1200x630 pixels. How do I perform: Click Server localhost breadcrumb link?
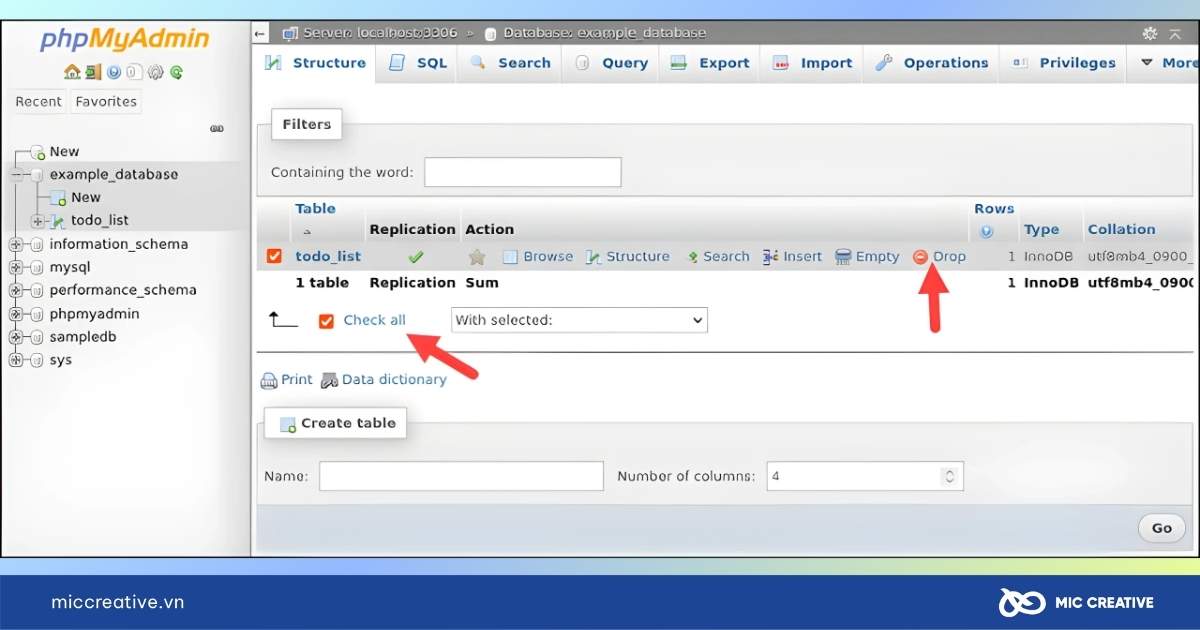click(380, 33)
